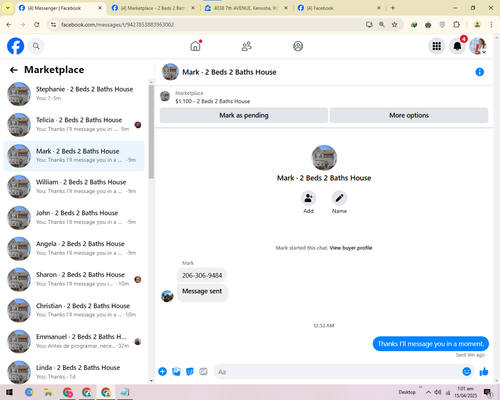Bookmark this page with star
The height and width of the screenshot is (400, 500).
[395, 25]
